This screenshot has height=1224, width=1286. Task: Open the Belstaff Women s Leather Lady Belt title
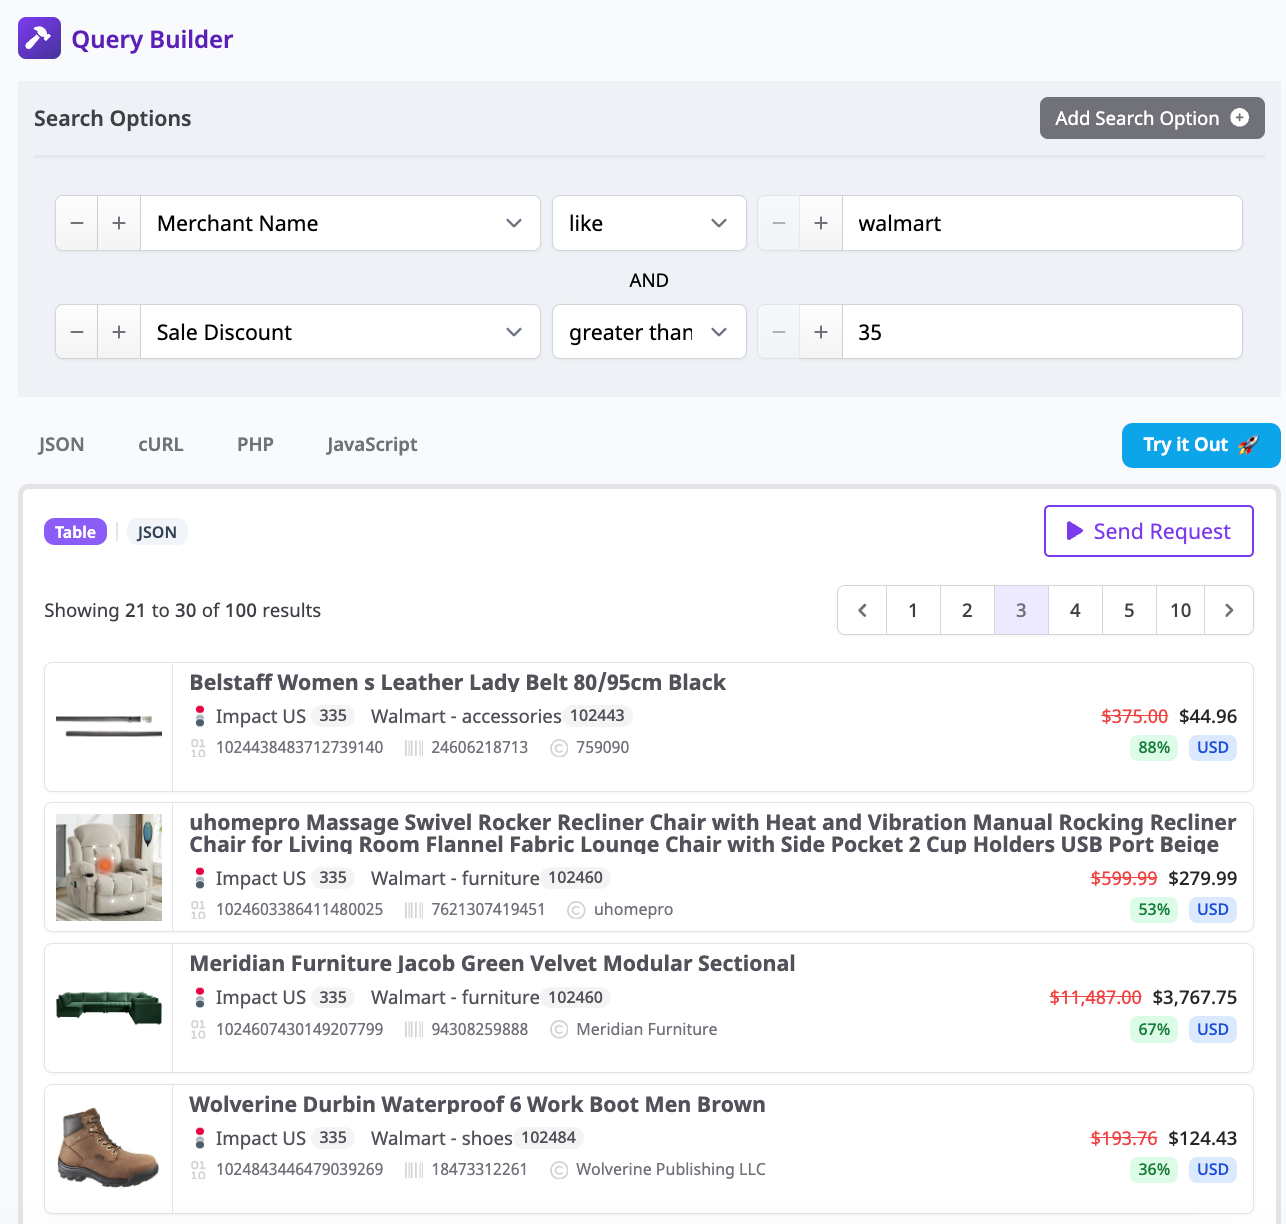click(457, 682)
